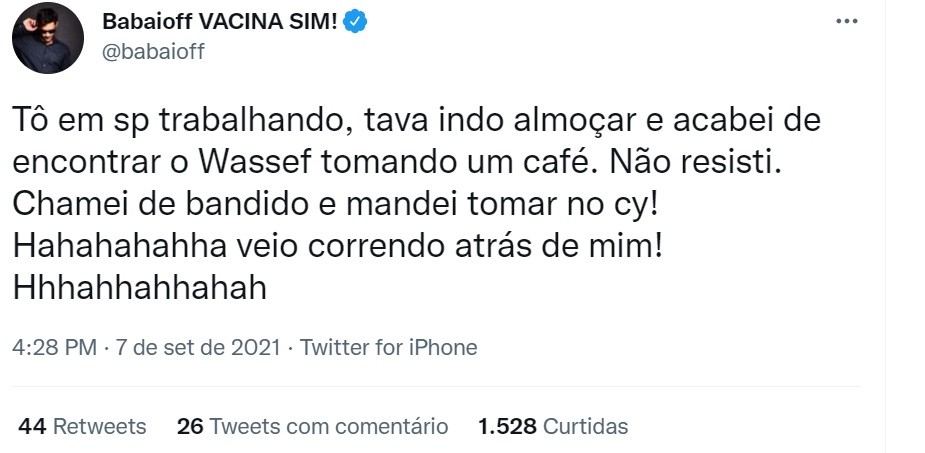Image resolution: width=925 pixels, height=453 pixels.
Task: Open the Babaioff VACINA SIM! display name
Action: coord(220,22)
